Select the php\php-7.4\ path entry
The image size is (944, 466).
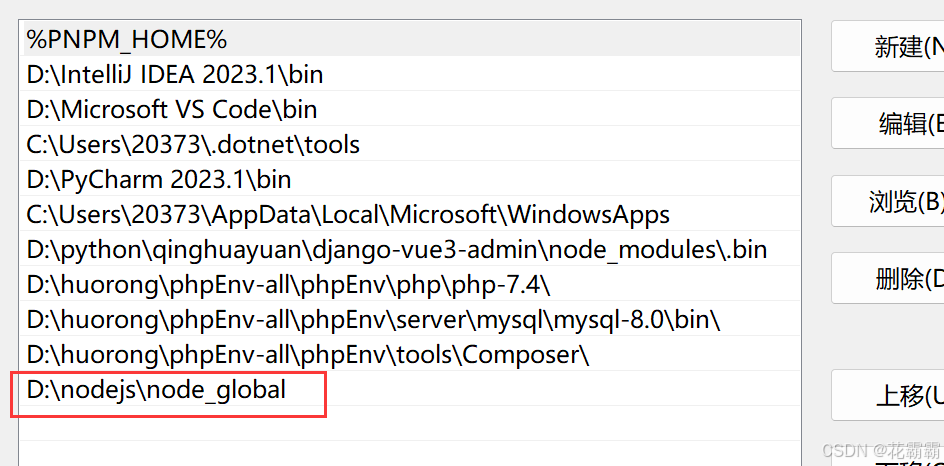coord(411,284)
